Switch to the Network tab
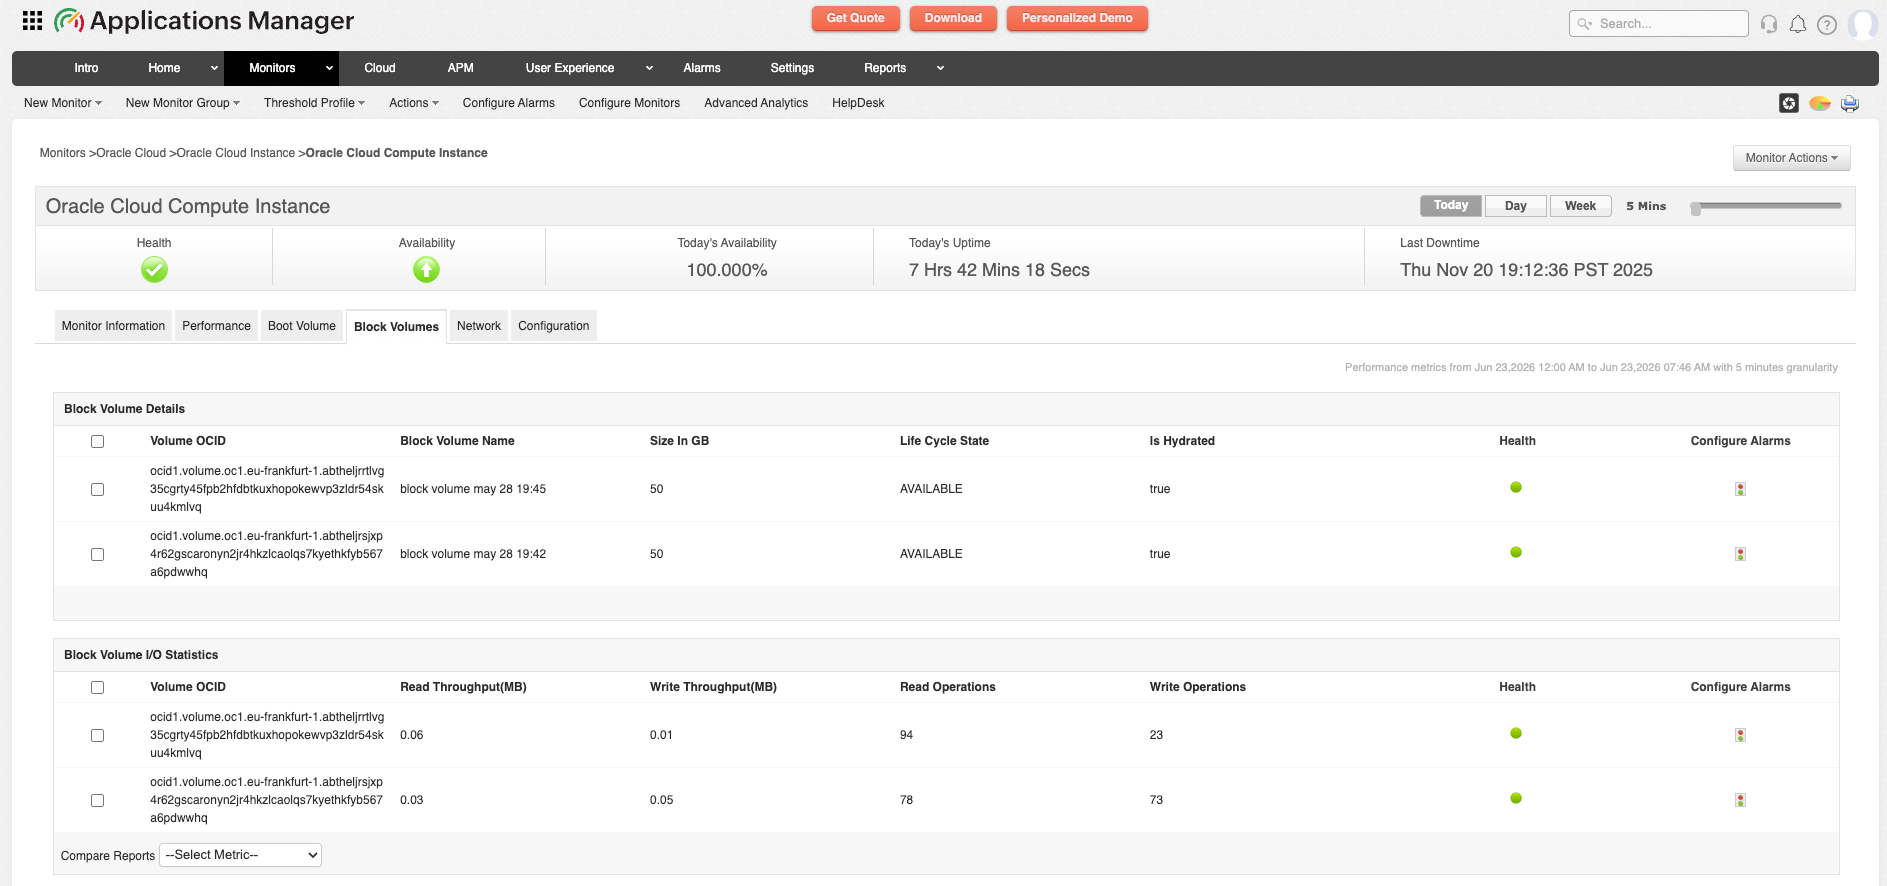1887x886 pixels. pyautogui.click(x=479, y=326)
